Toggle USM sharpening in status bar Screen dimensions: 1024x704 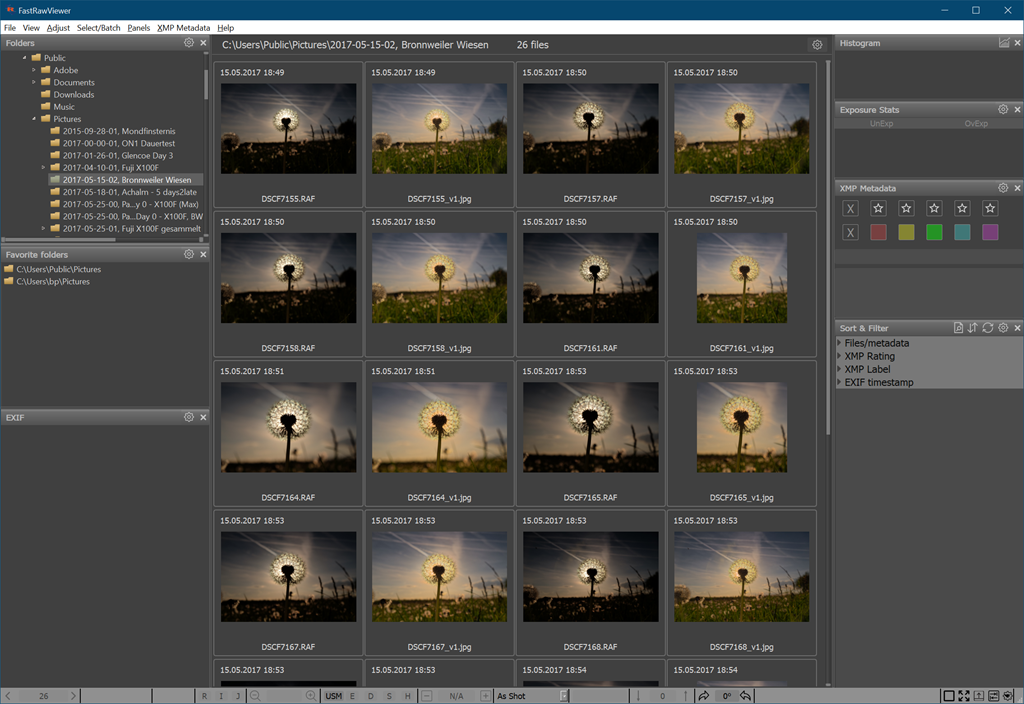pyautogui.click(x=333, y=696)
